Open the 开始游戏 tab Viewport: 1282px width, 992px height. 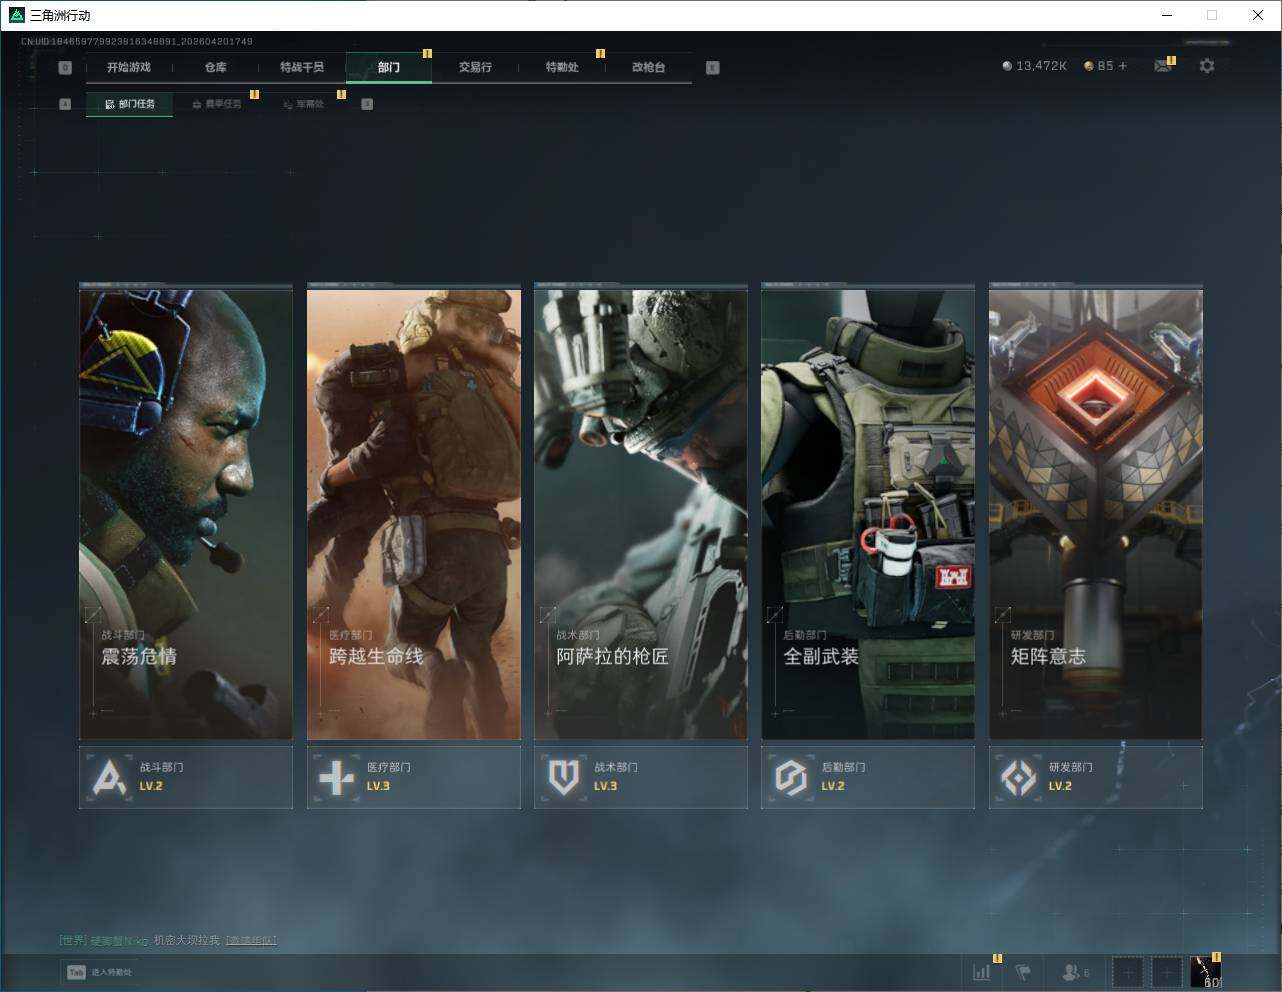pos(129,67)
